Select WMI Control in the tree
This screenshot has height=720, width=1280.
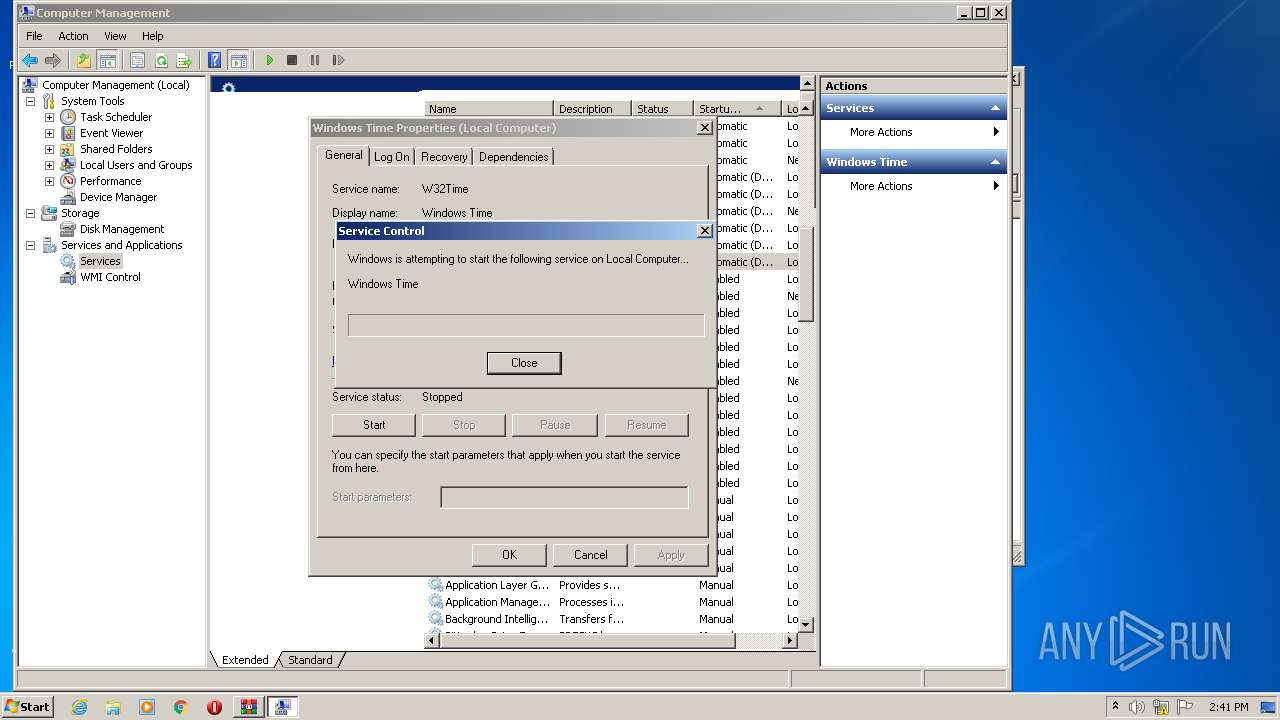coord(110,277)
